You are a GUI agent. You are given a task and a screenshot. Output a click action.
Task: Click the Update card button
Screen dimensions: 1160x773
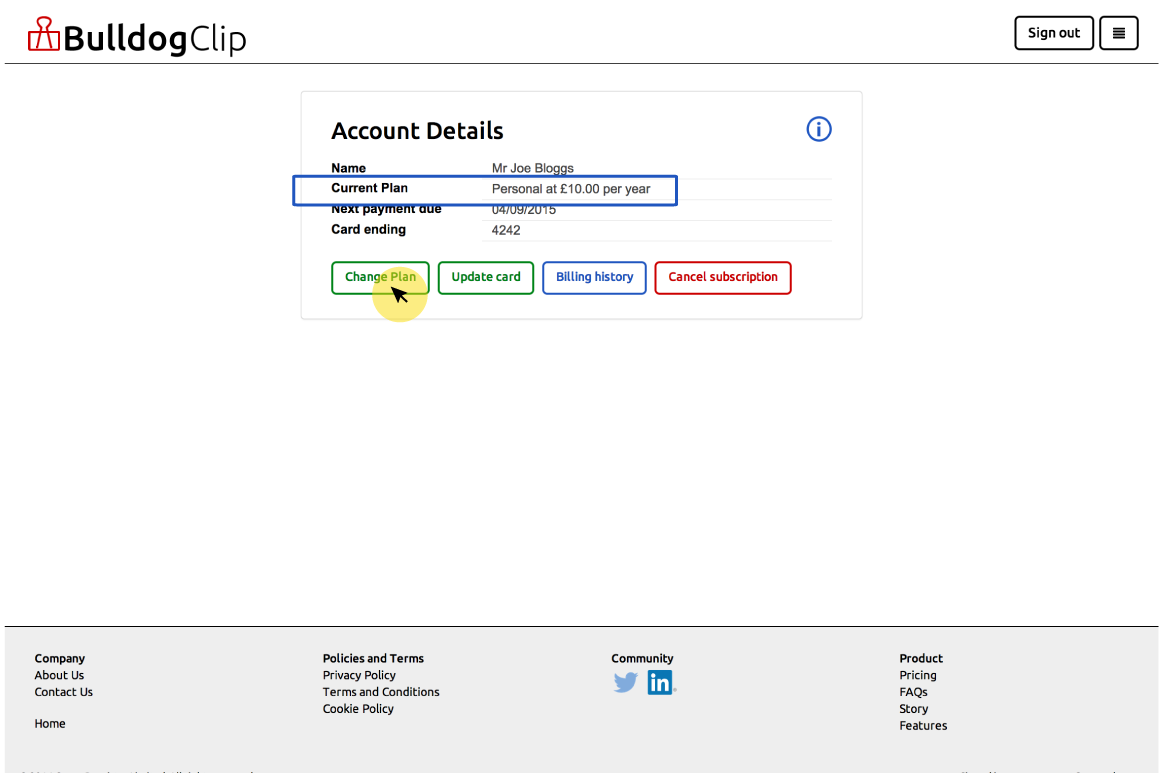[485, 277]
